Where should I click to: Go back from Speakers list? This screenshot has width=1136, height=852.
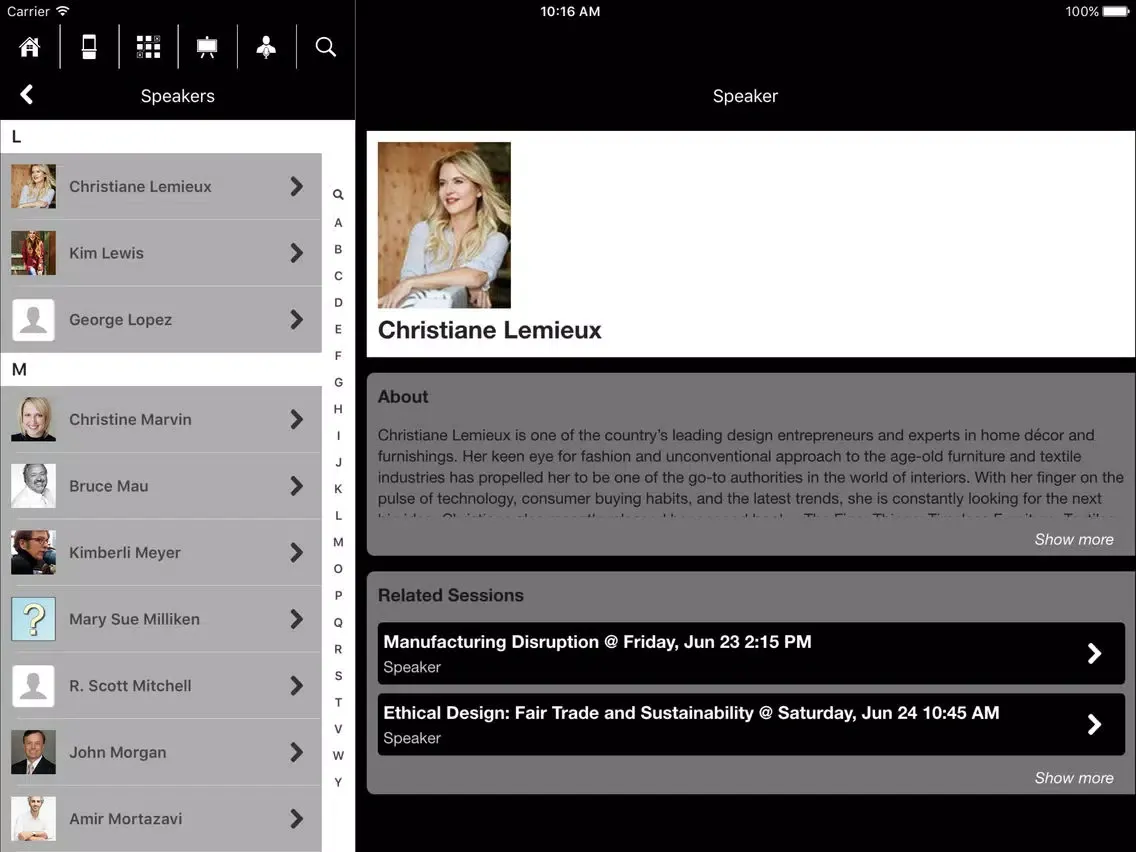[27, 95]
